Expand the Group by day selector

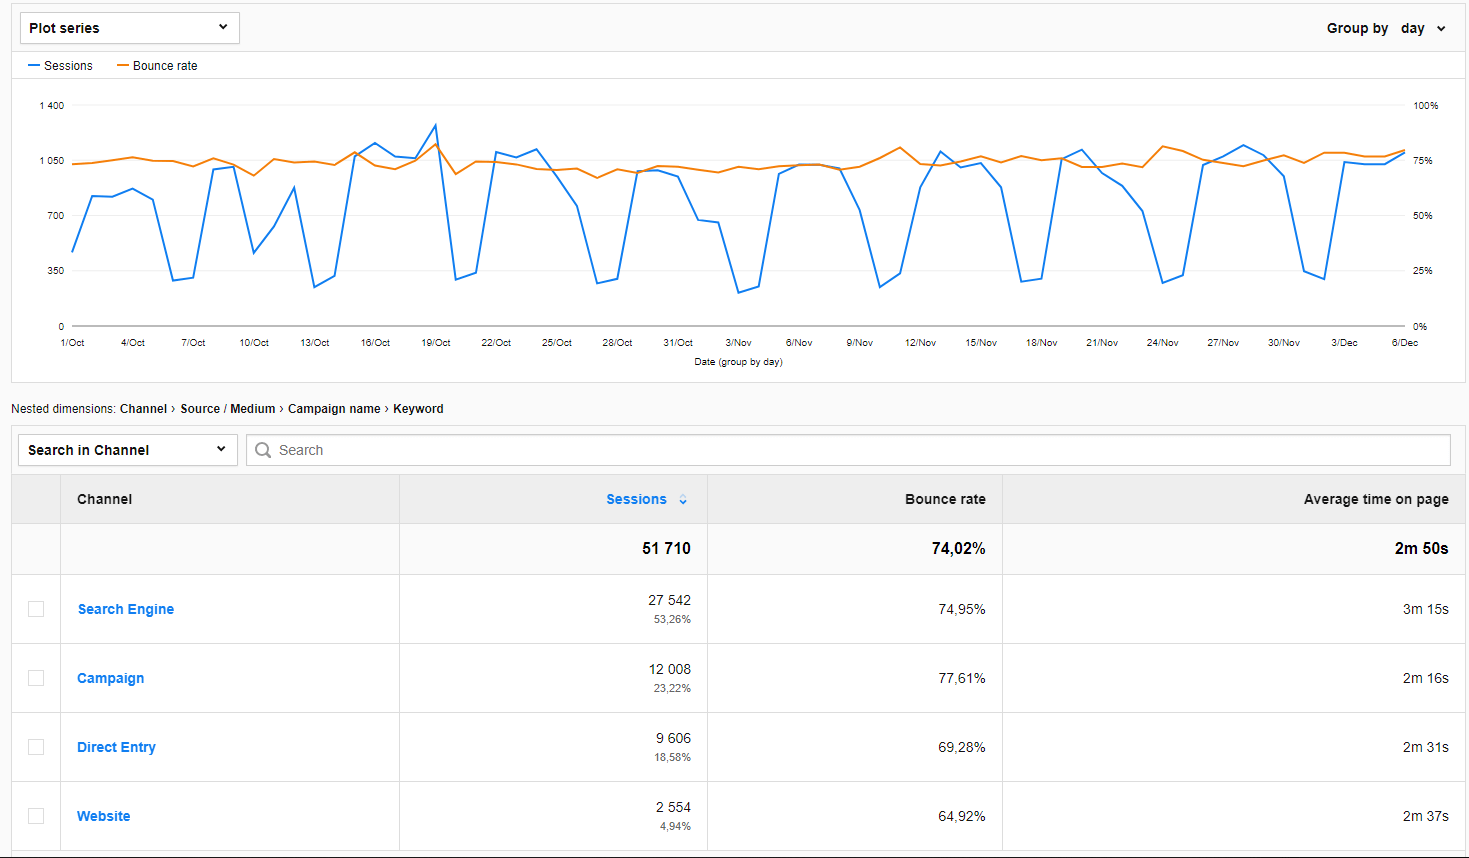point(1422,28)
